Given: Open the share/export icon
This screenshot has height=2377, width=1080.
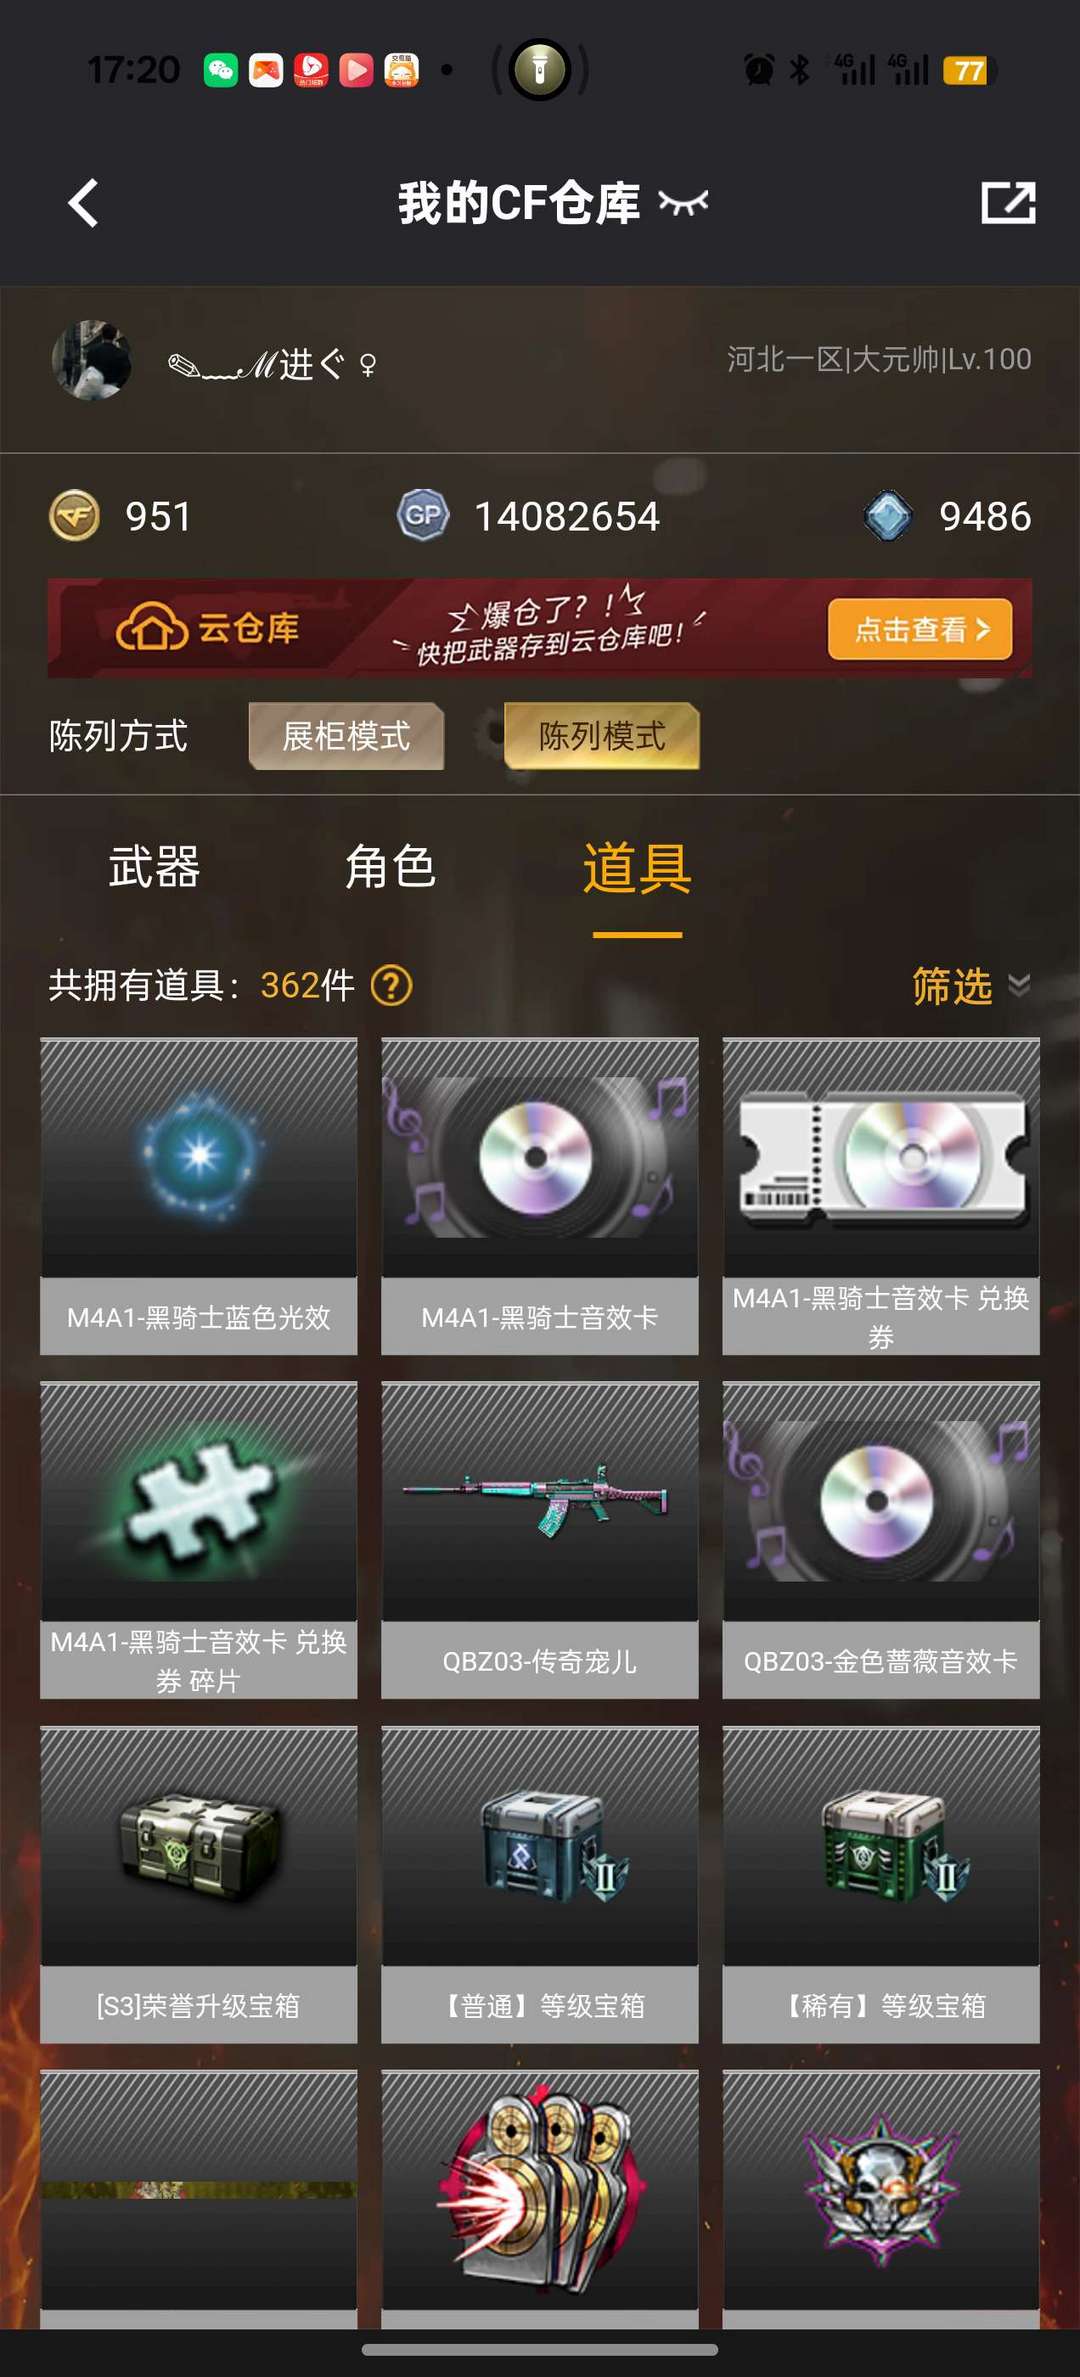Looking at the screenshot, I should tap(1008, 203).
